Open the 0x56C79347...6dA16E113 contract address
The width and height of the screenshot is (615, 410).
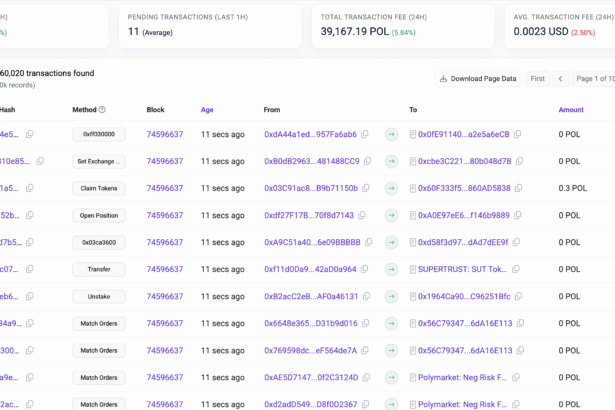pyautogui.click(x=465, y=323)
